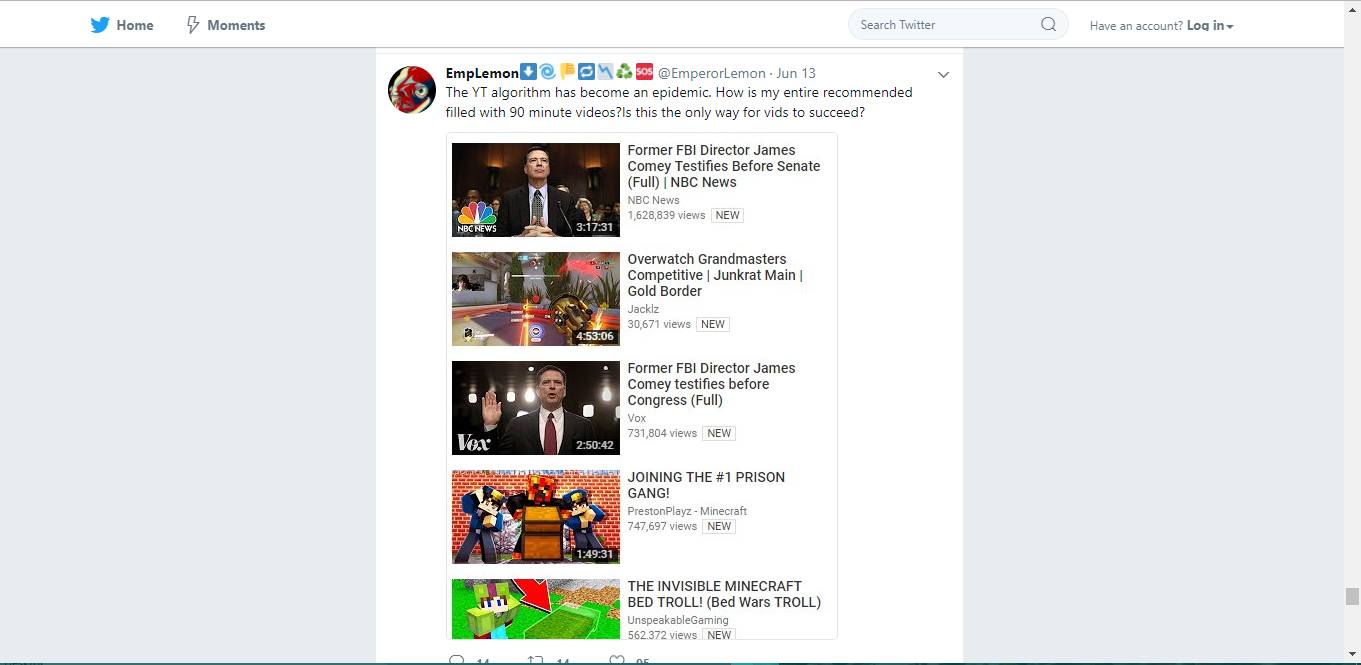
Task: Open the @EmperorLemon handle link
Action: pyautogui.click(x=711, y=73)
